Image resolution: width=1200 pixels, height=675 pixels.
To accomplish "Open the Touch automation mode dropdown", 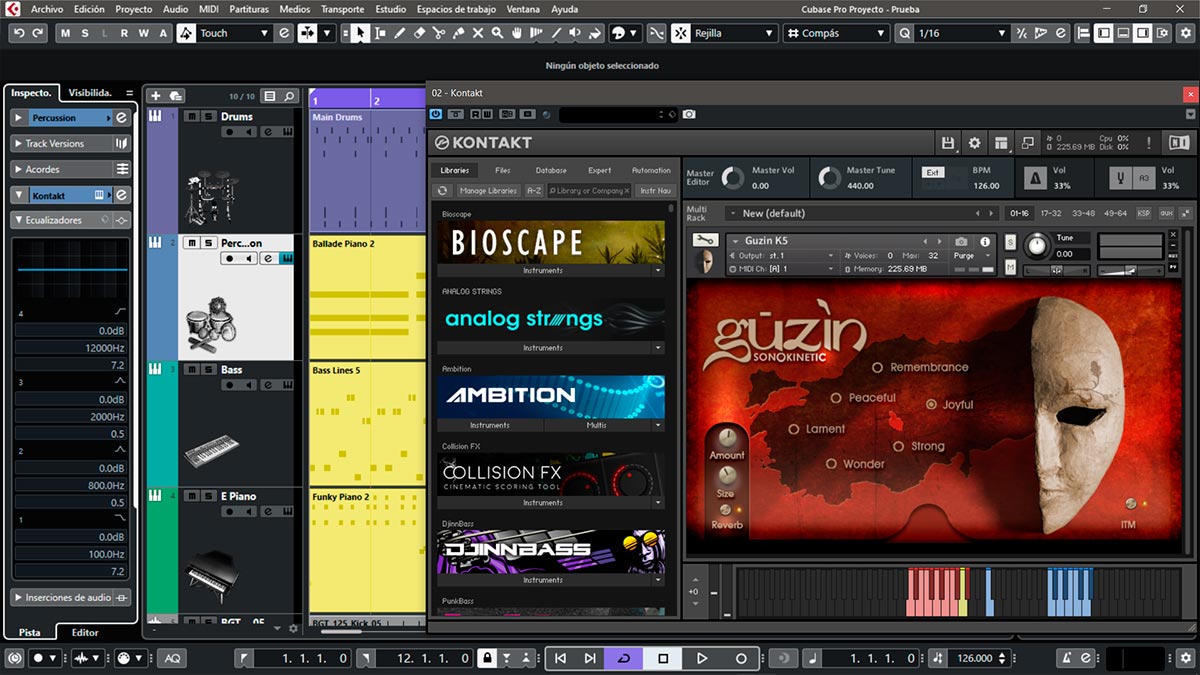I will click(x=236, y=33).
